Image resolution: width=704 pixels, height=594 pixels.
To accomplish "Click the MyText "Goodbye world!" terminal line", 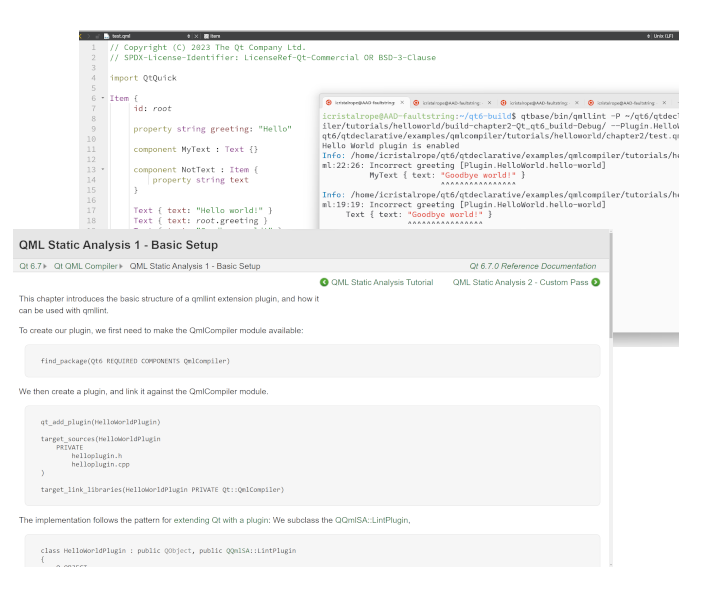I will click(447, 175).
